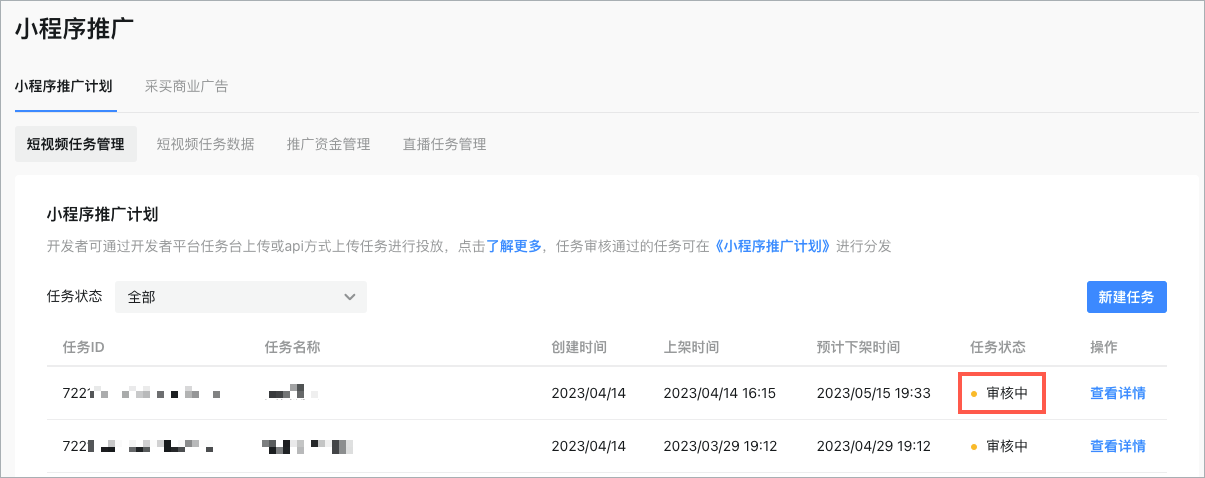
Task: Click the yellow status dot in the first row
Action: (974, 394)
